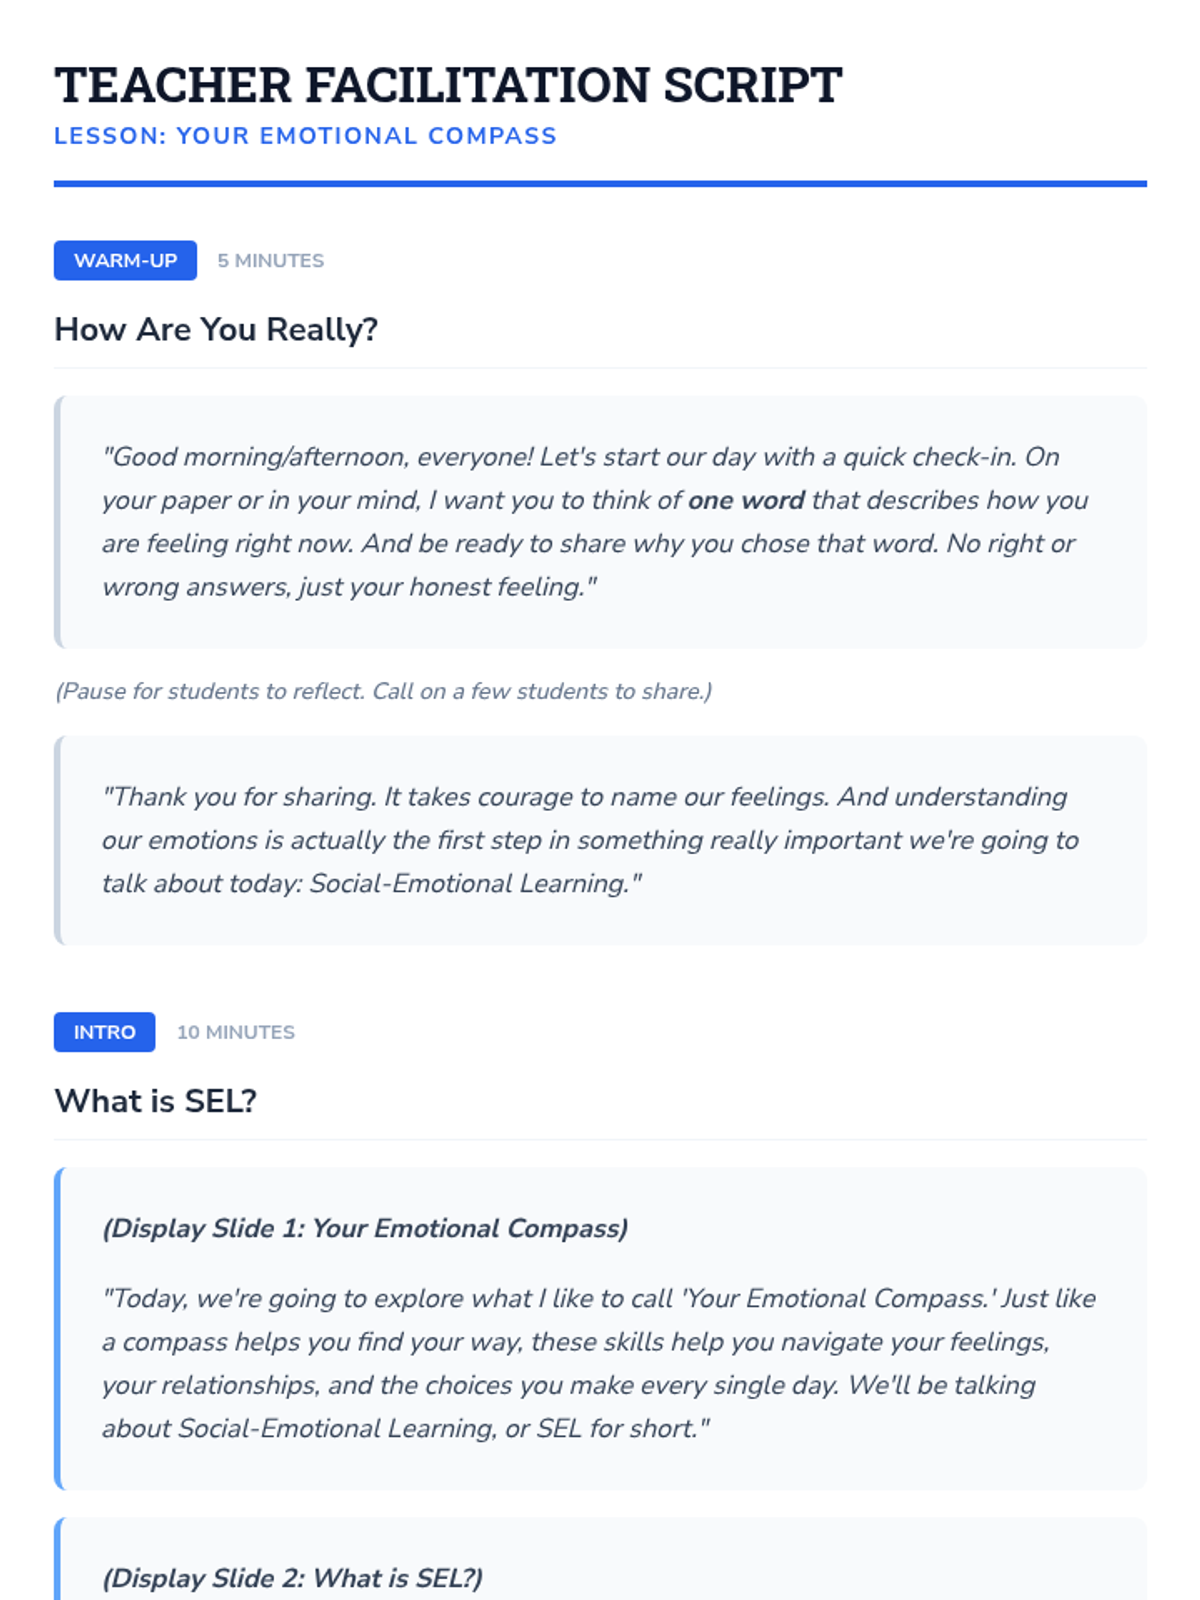
Task: Click the 5 MINUTES duration label
Action: coord(271,261)
